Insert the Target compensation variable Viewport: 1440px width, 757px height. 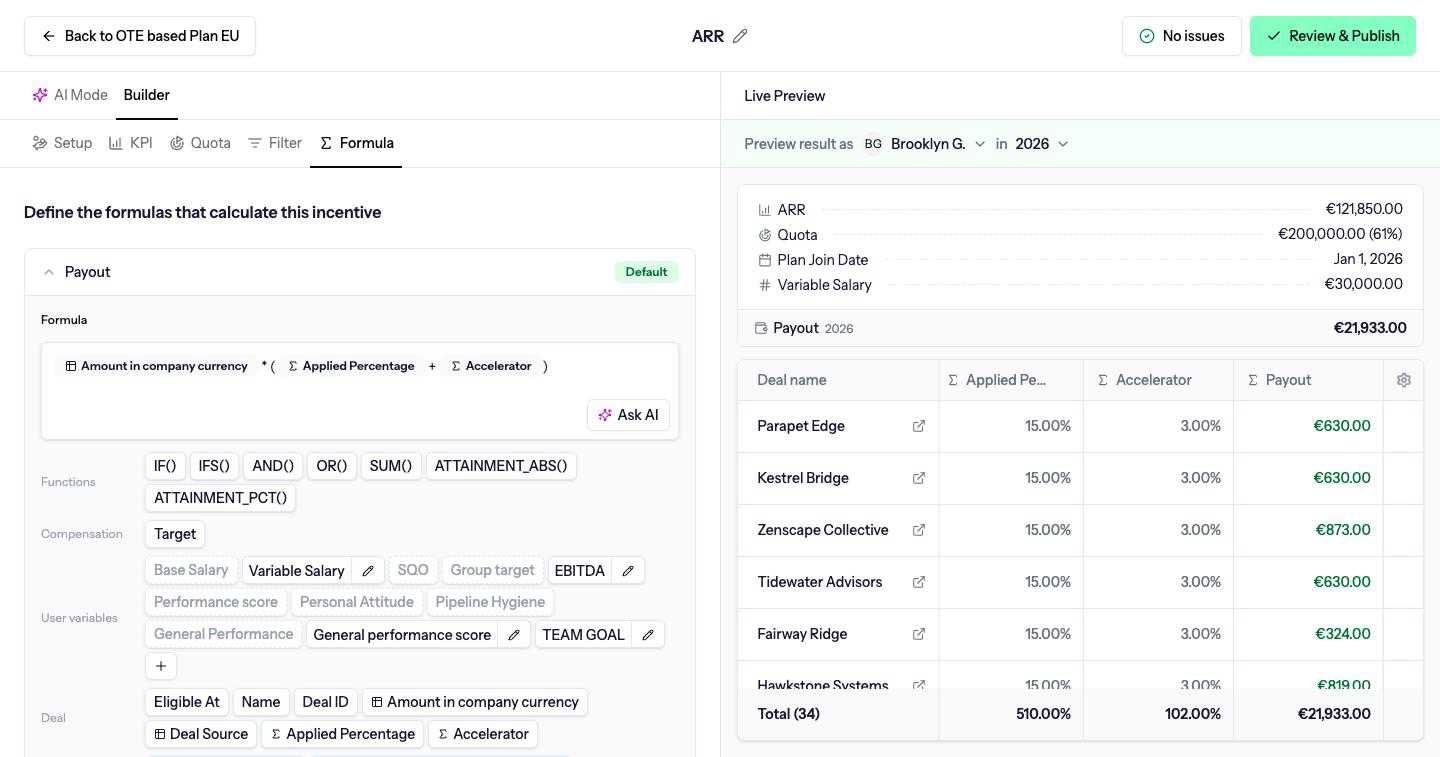click(x=175, y=534)
